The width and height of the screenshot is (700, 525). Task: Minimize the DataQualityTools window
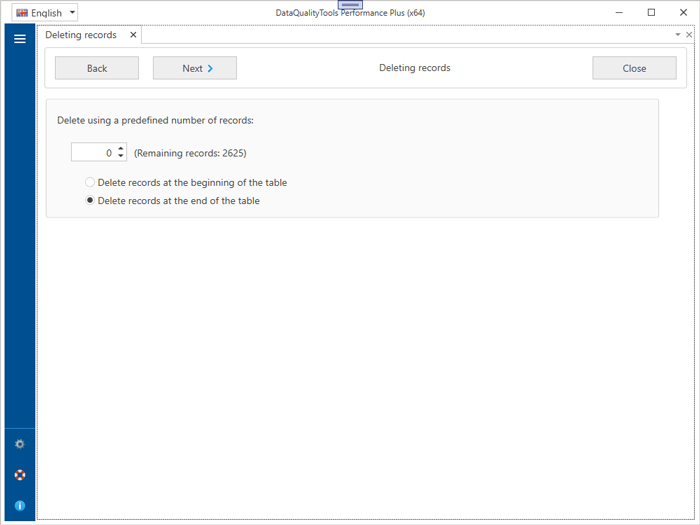click(619, 13)
